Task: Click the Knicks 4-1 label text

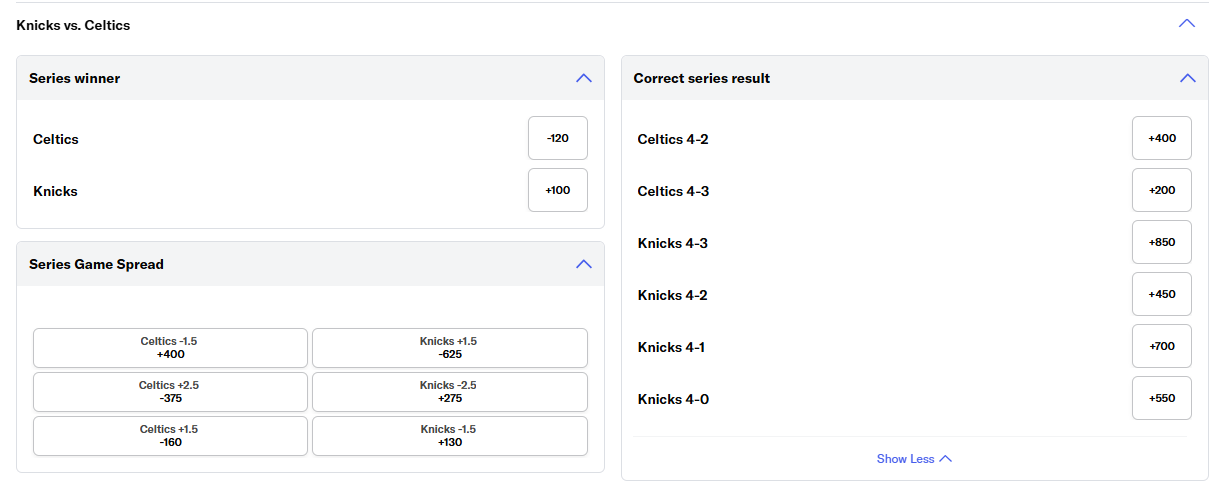Action: 672,347
